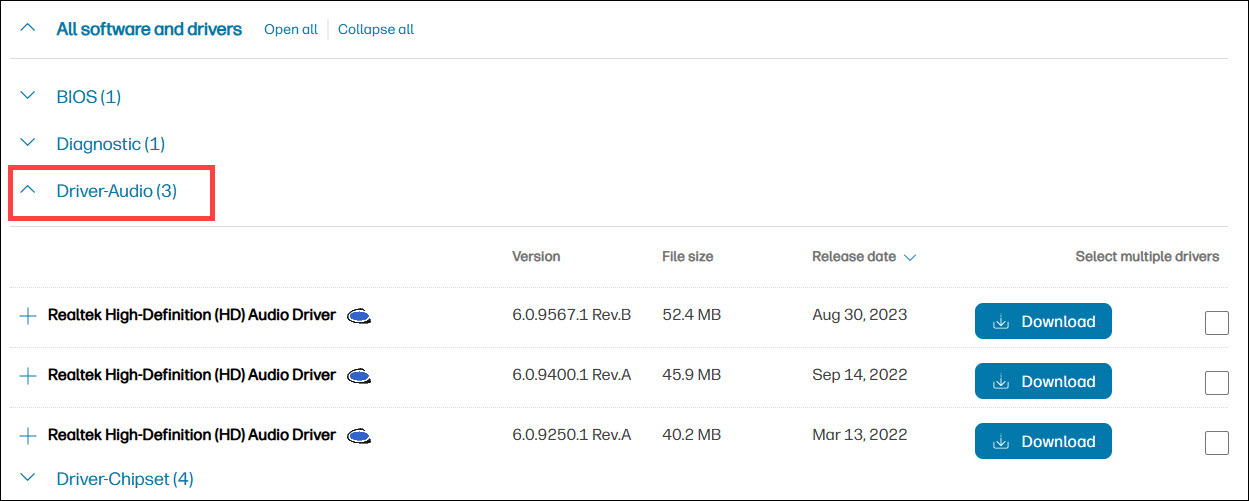Click the Collapse all link

pos(376,30)
